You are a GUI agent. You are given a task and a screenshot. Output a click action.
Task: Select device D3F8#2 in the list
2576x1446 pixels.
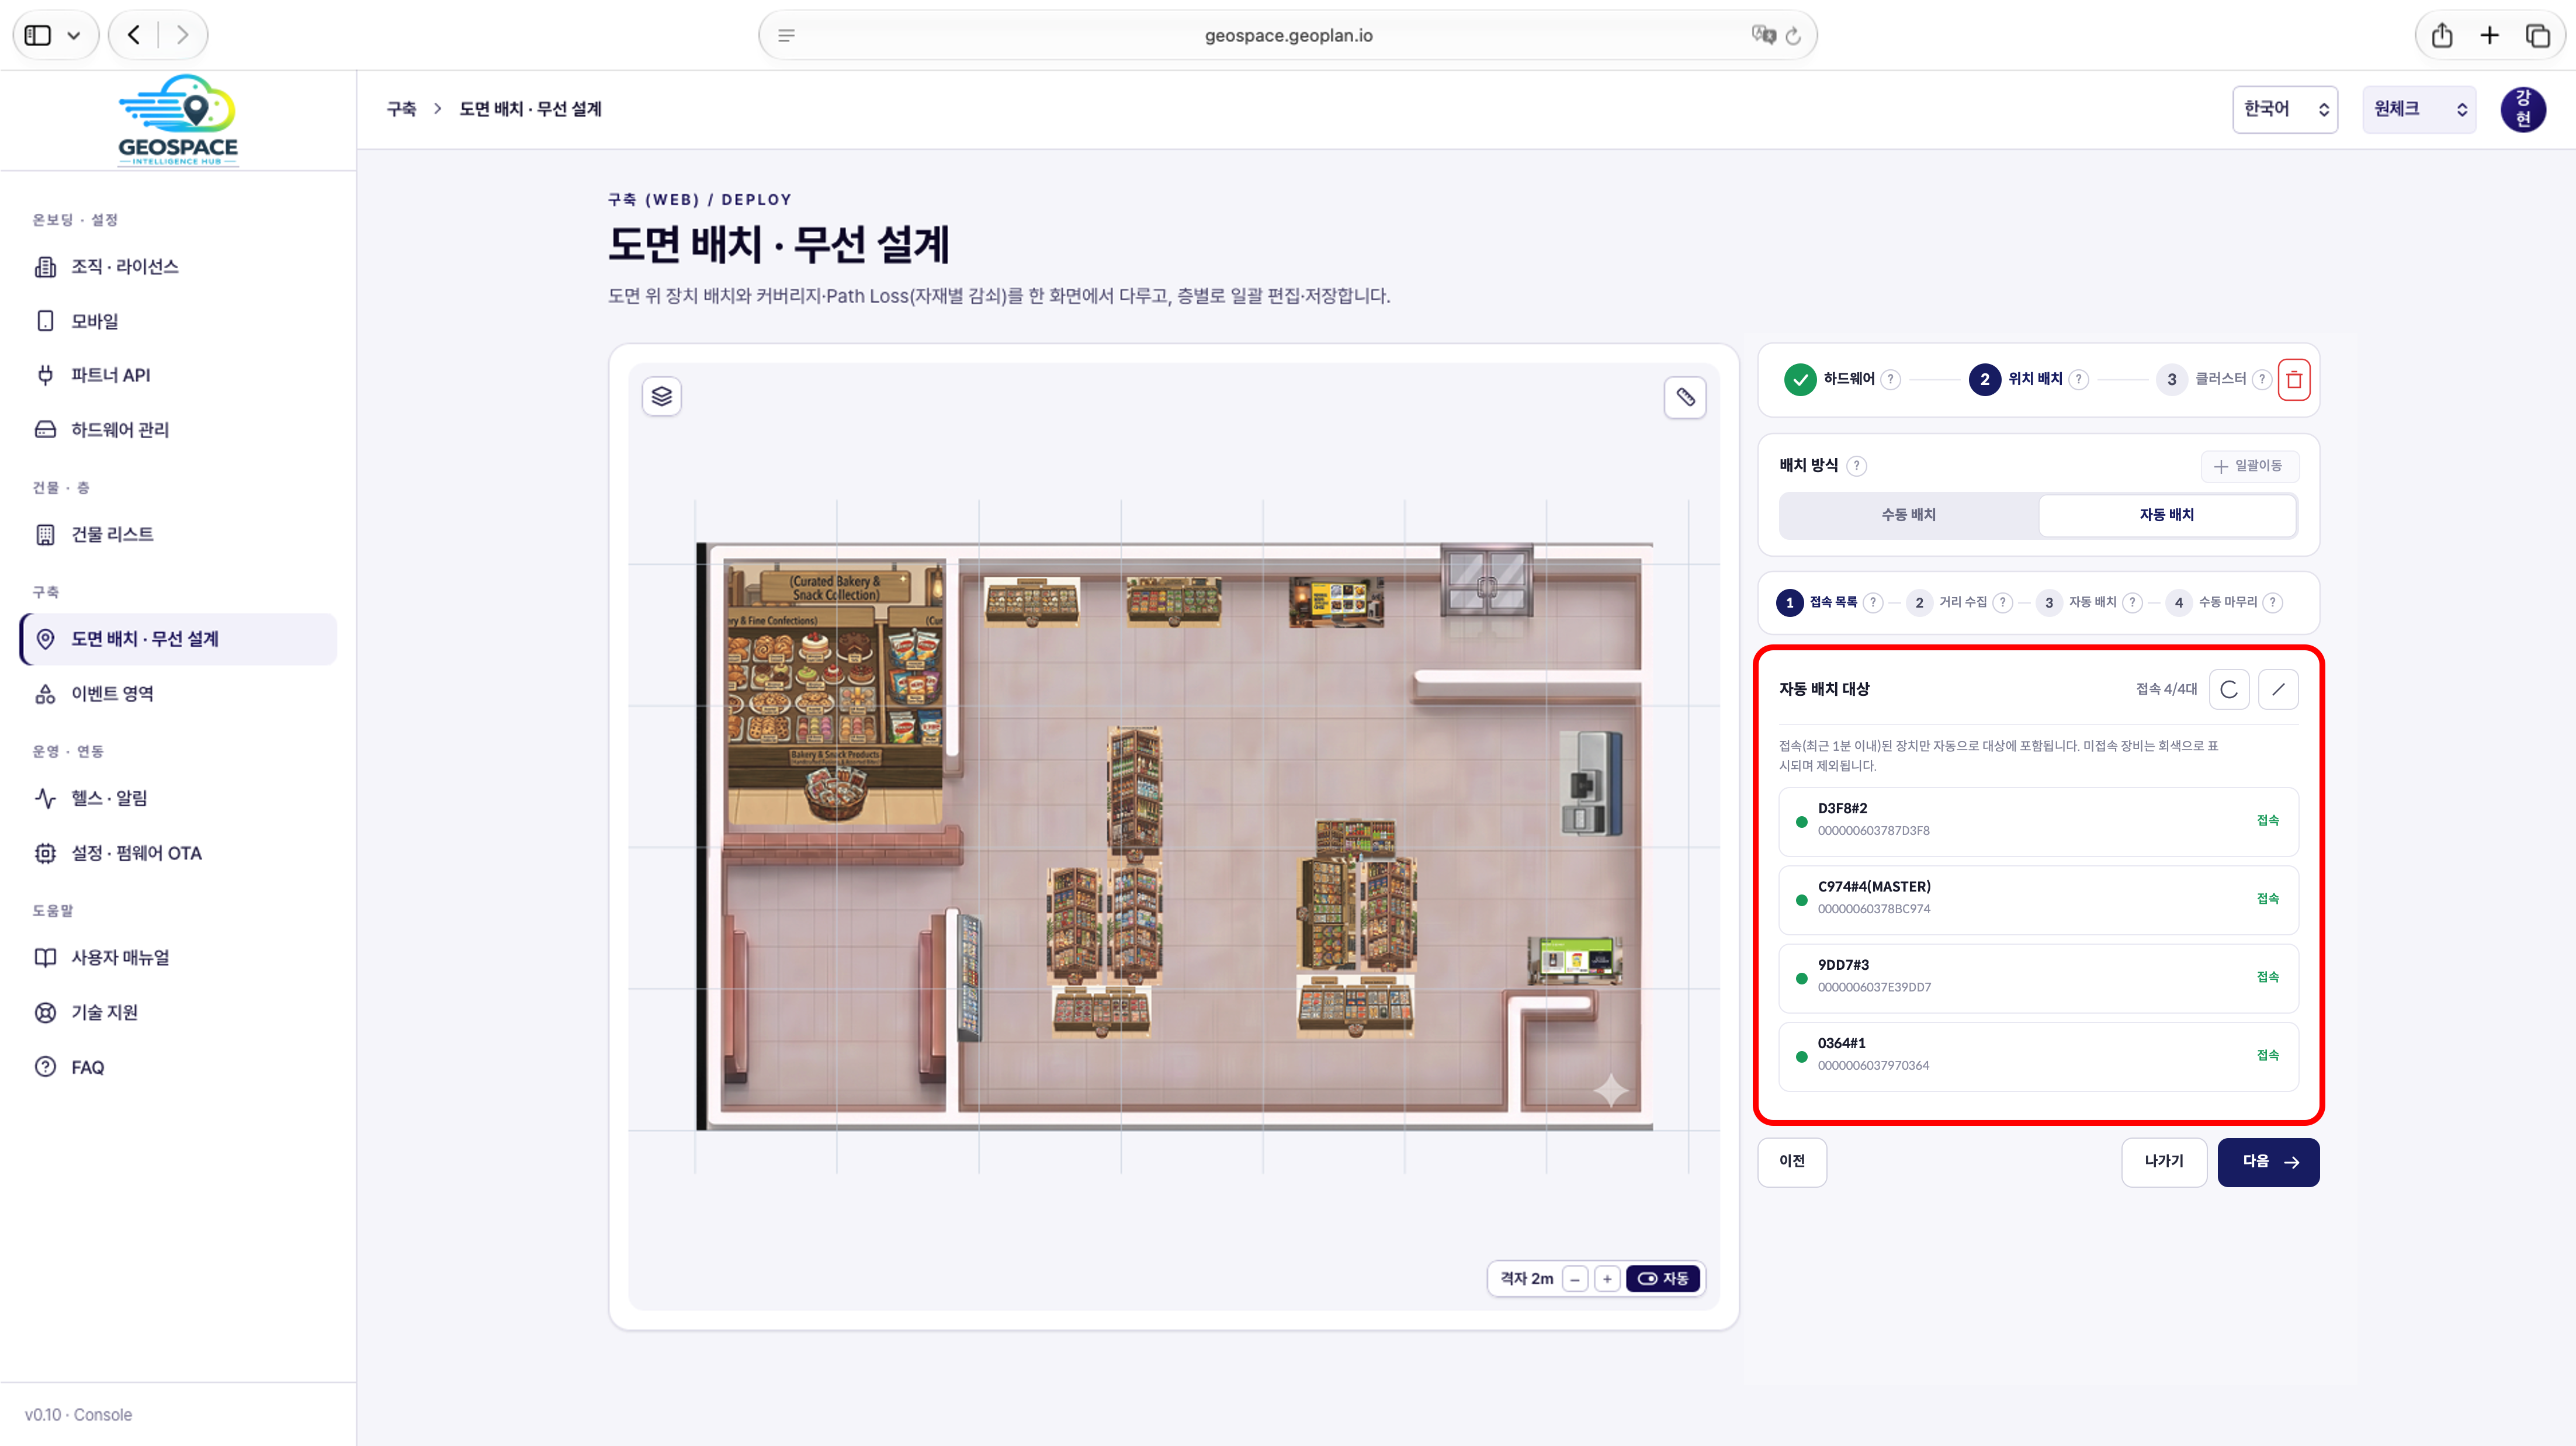(x=2038, y=821)
